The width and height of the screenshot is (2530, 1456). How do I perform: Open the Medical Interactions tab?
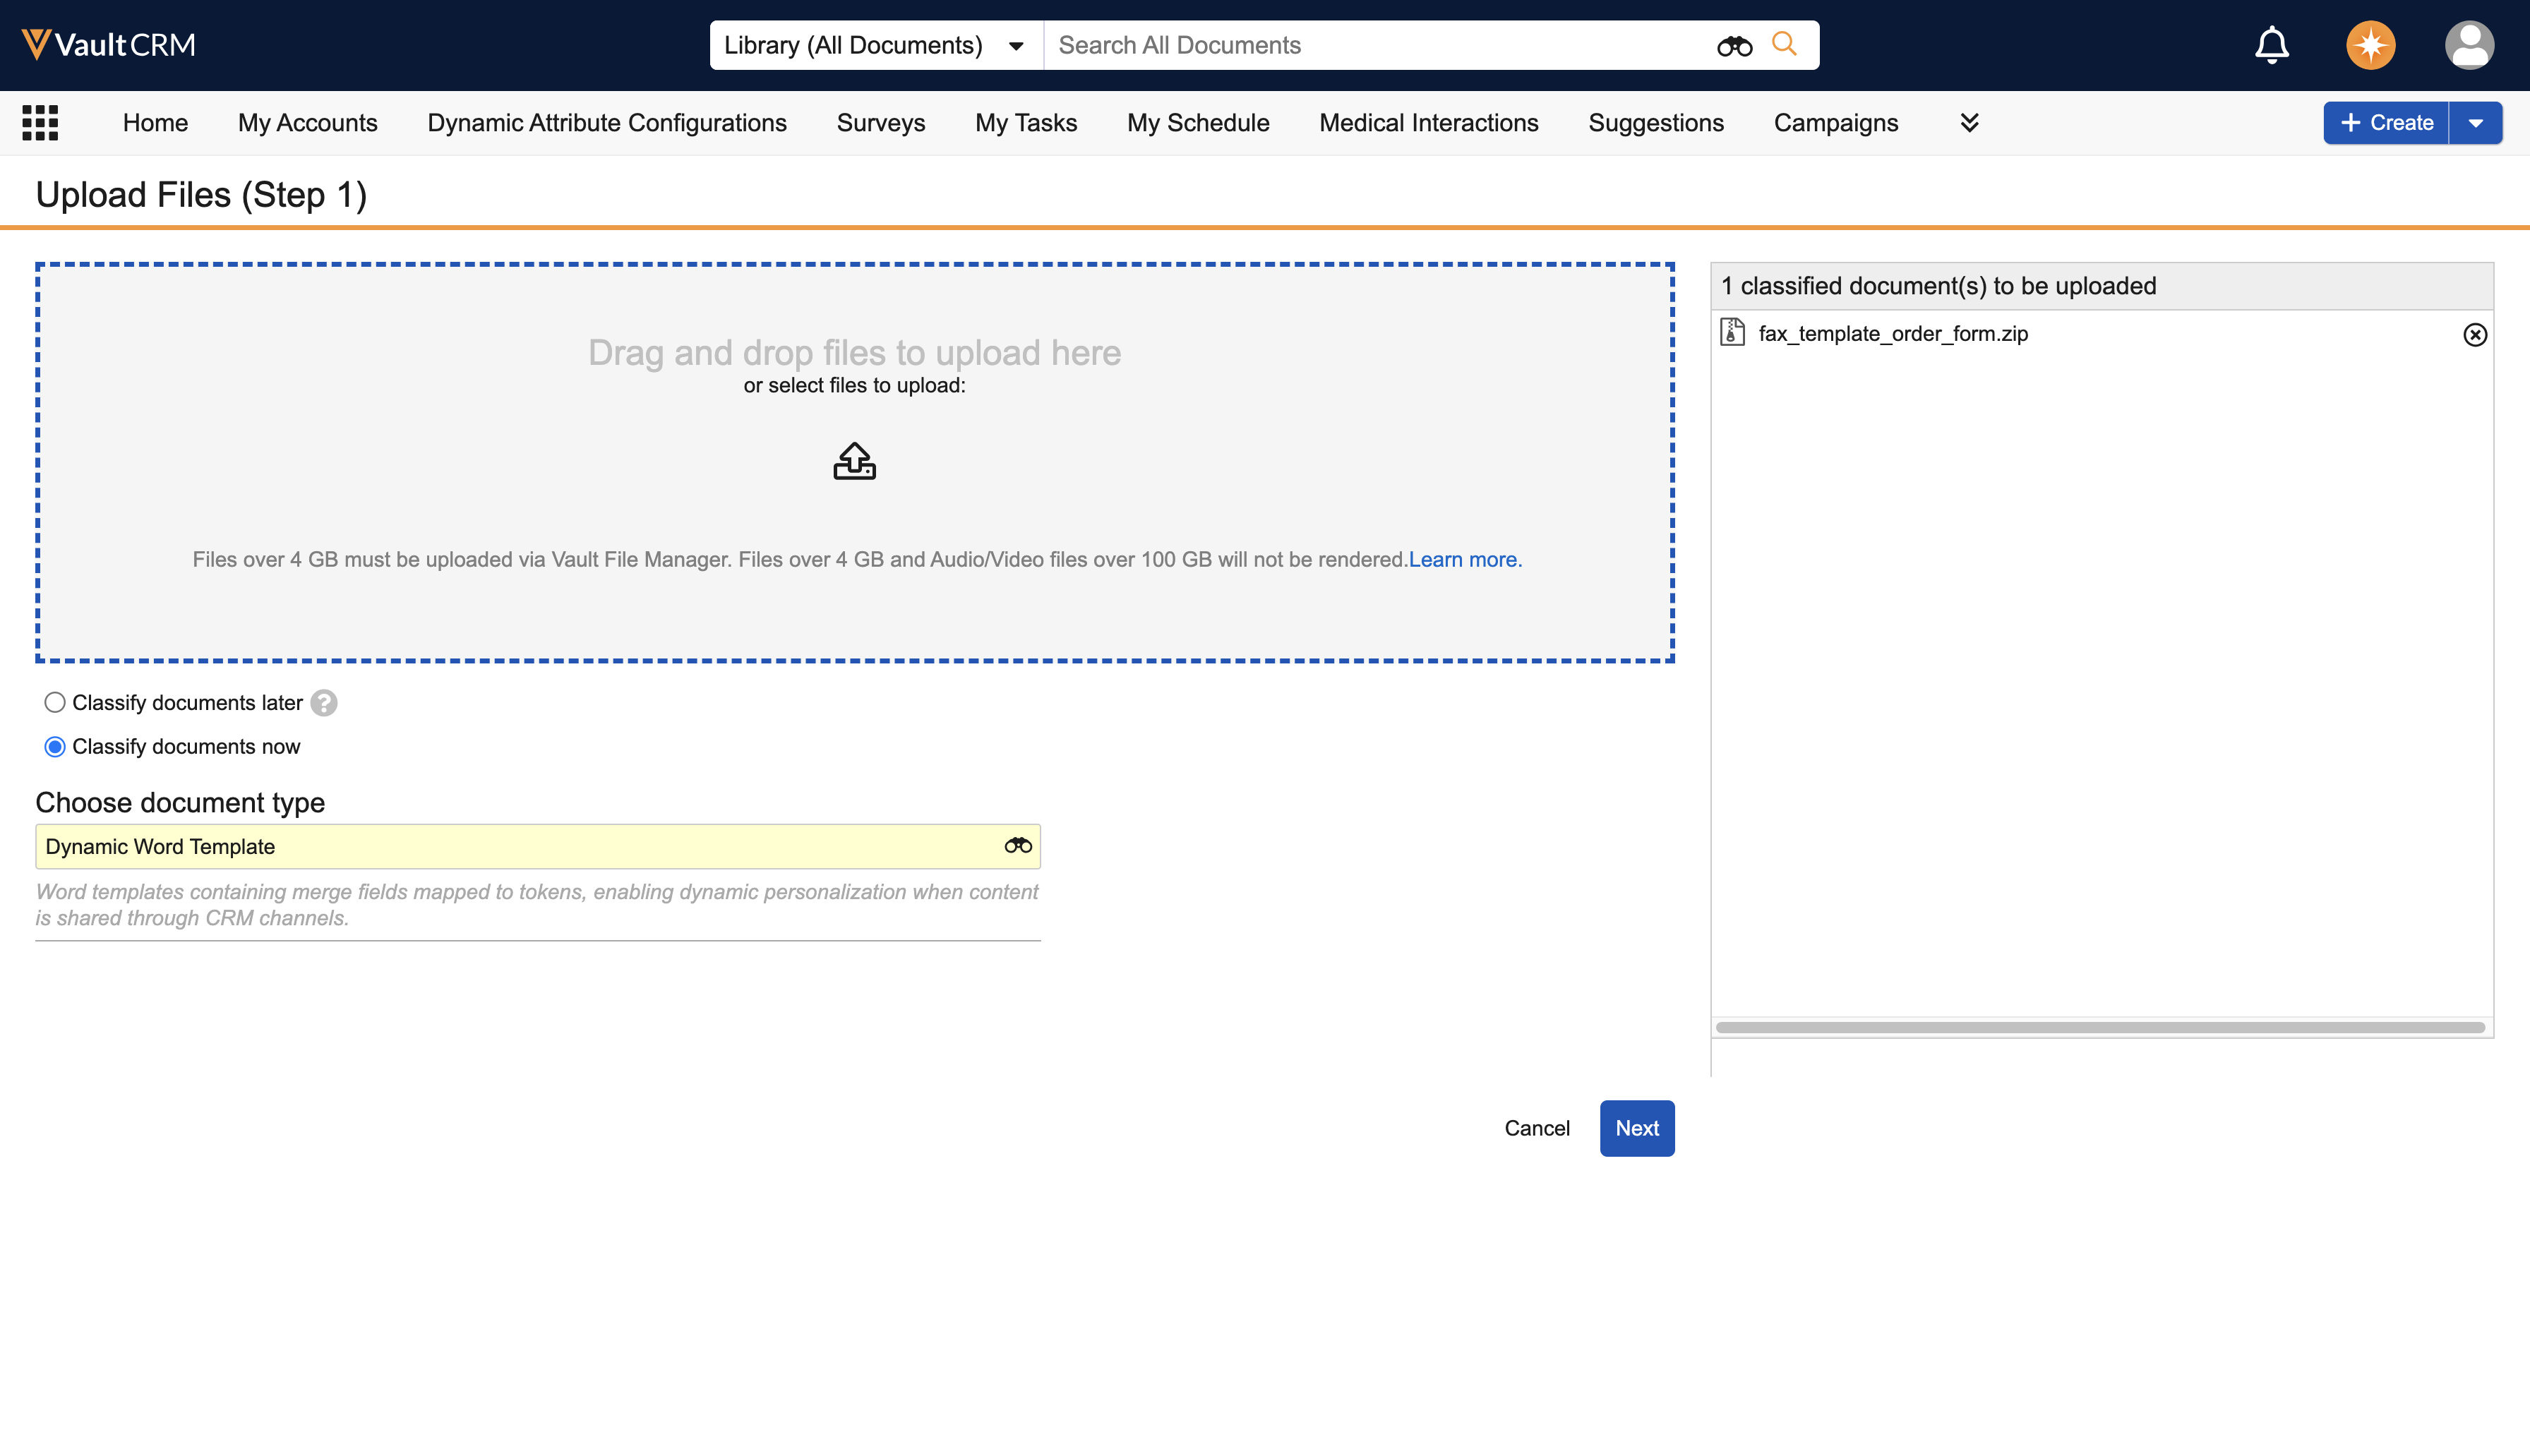[x=1428, y=123]
